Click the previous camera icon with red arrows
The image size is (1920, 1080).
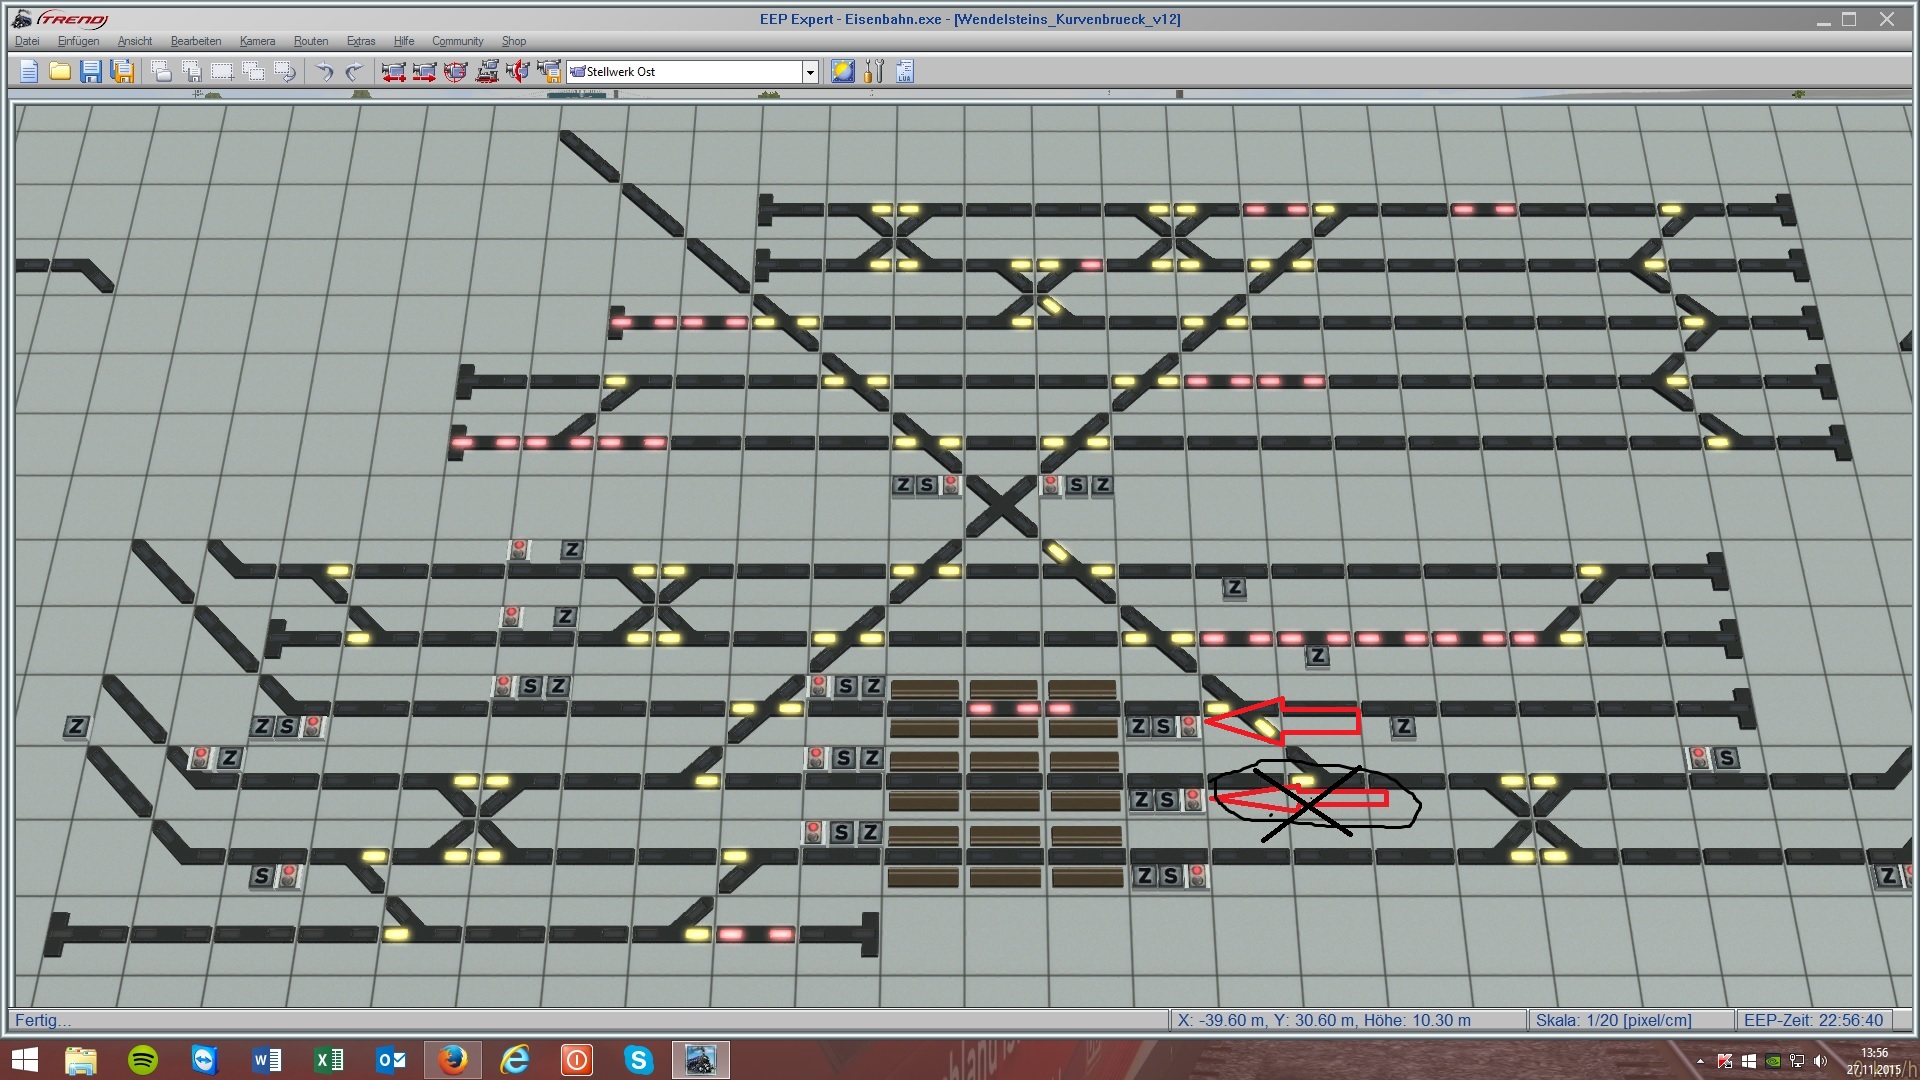pos(393,71)
